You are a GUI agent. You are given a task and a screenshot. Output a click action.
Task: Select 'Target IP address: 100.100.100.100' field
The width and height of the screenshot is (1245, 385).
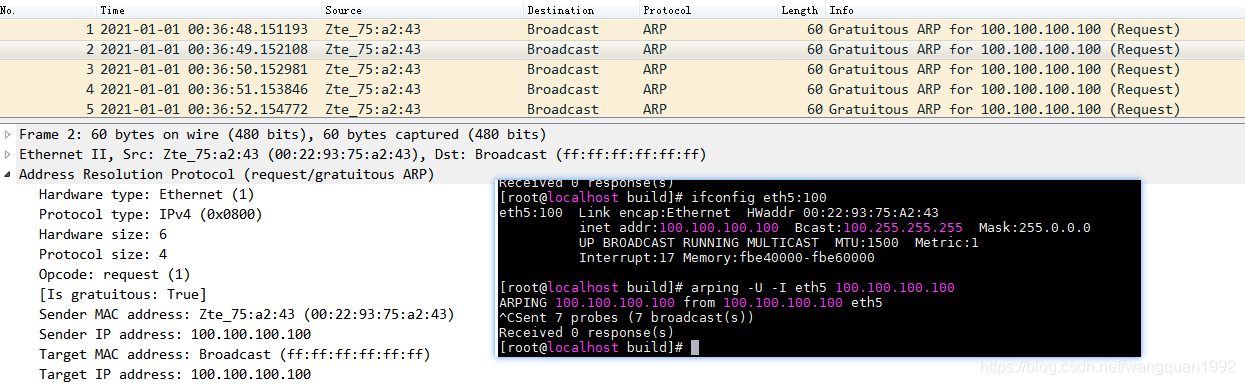point(175,375)
